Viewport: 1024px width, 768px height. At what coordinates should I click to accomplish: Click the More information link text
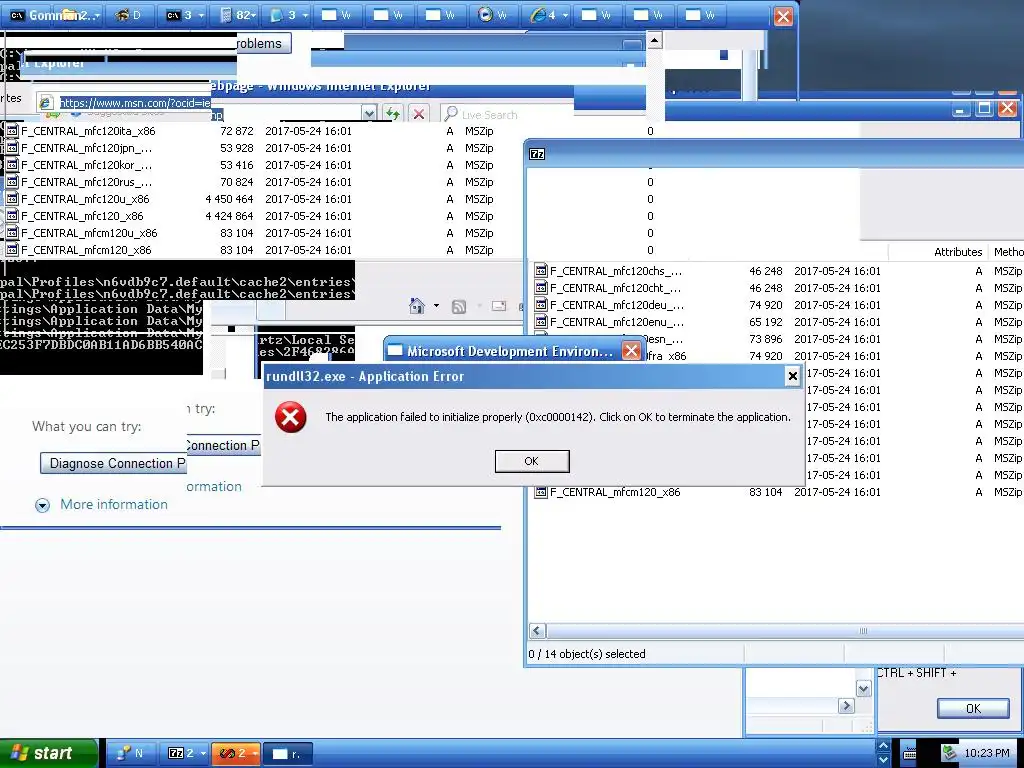click(114, 504)
